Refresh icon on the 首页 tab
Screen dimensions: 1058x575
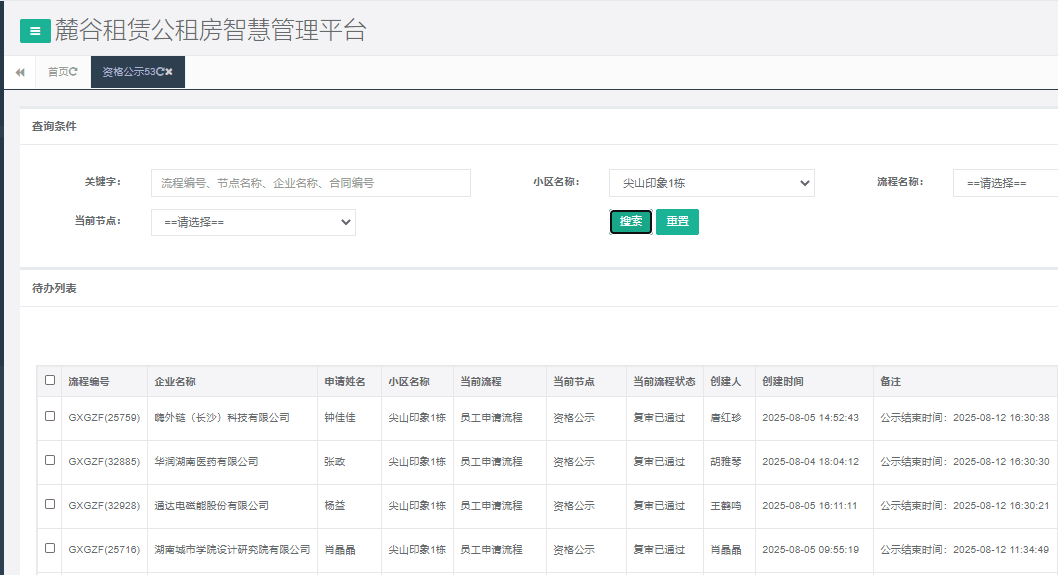(74, 72)
